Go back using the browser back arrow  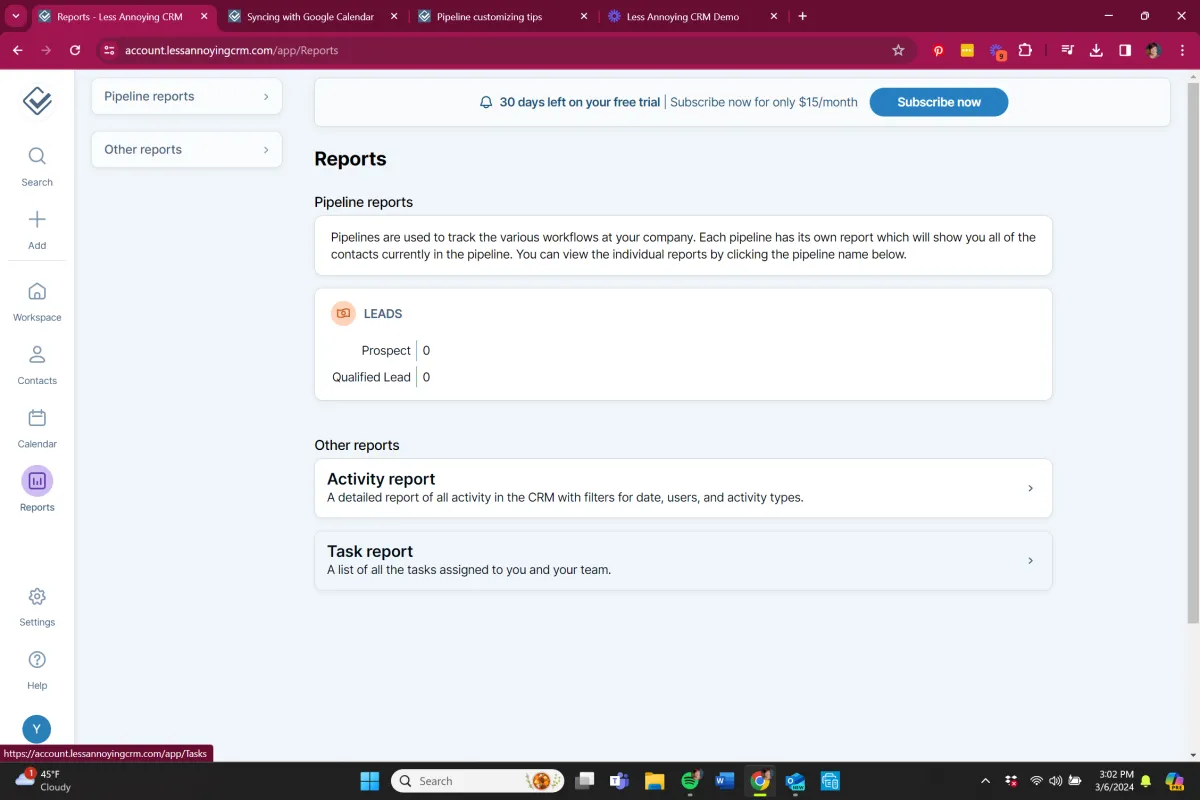click(18, 50)
